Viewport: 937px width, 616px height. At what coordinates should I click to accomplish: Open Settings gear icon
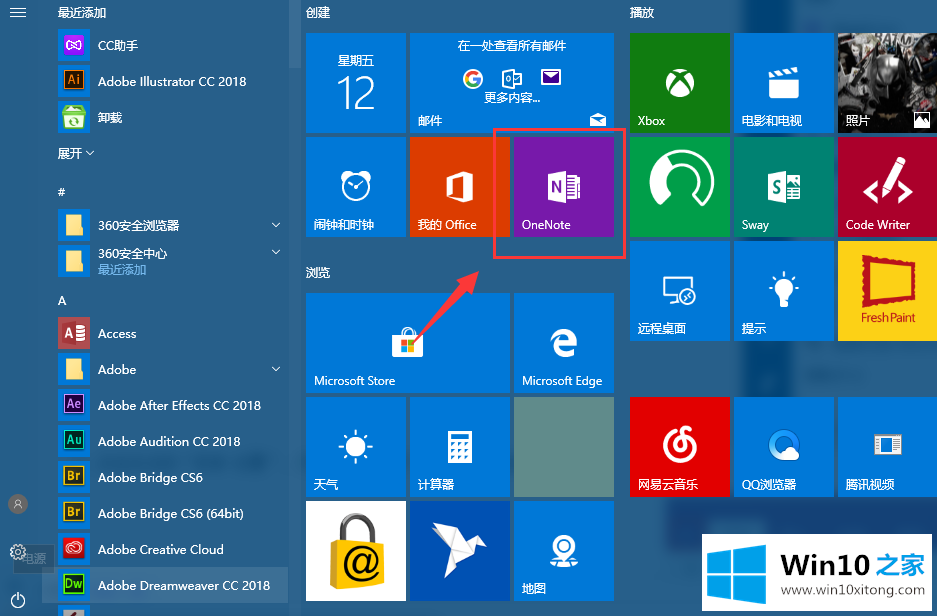[17, 551]
